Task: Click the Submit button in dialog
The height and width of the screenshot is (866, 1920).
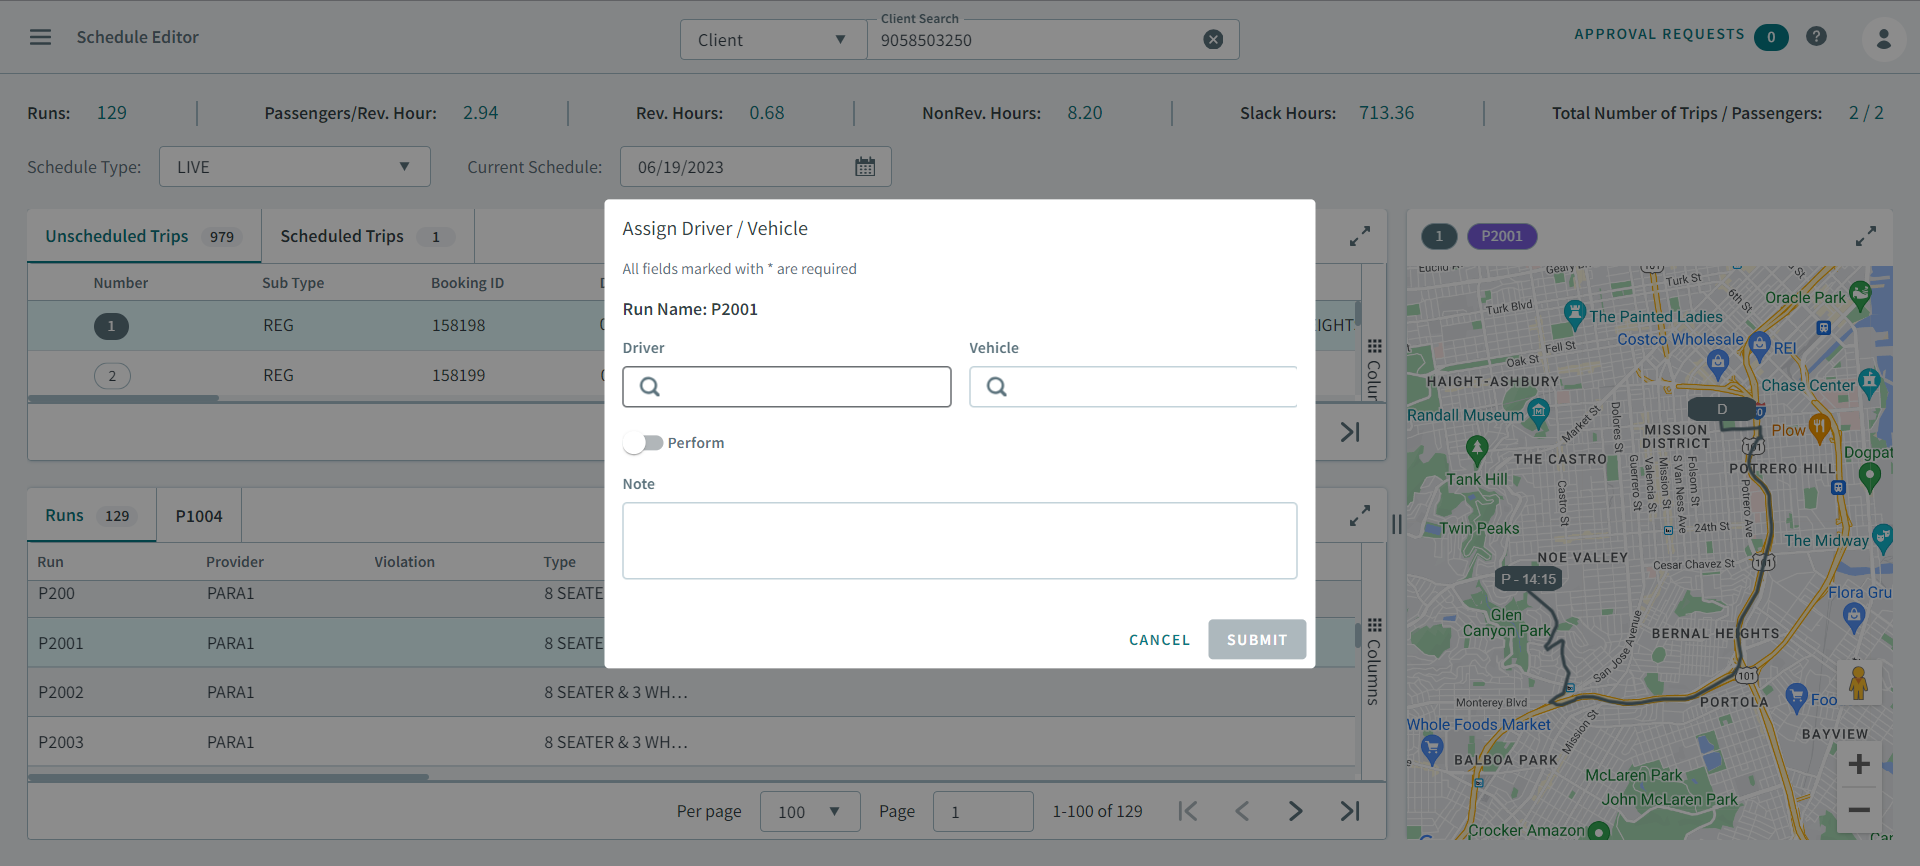Action: tap(1257, 640)
